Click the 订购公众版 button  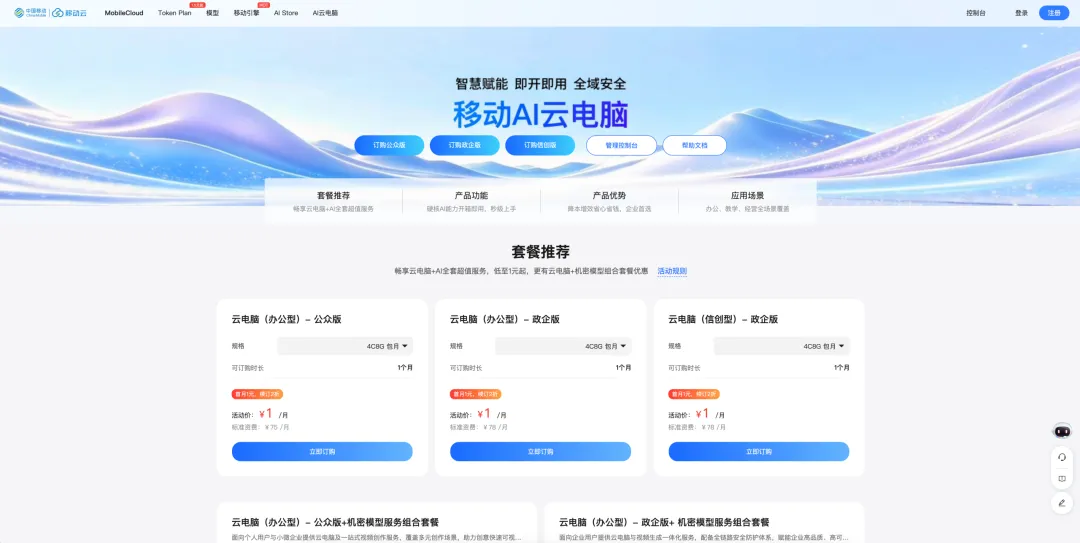click(x=389, y=145)
